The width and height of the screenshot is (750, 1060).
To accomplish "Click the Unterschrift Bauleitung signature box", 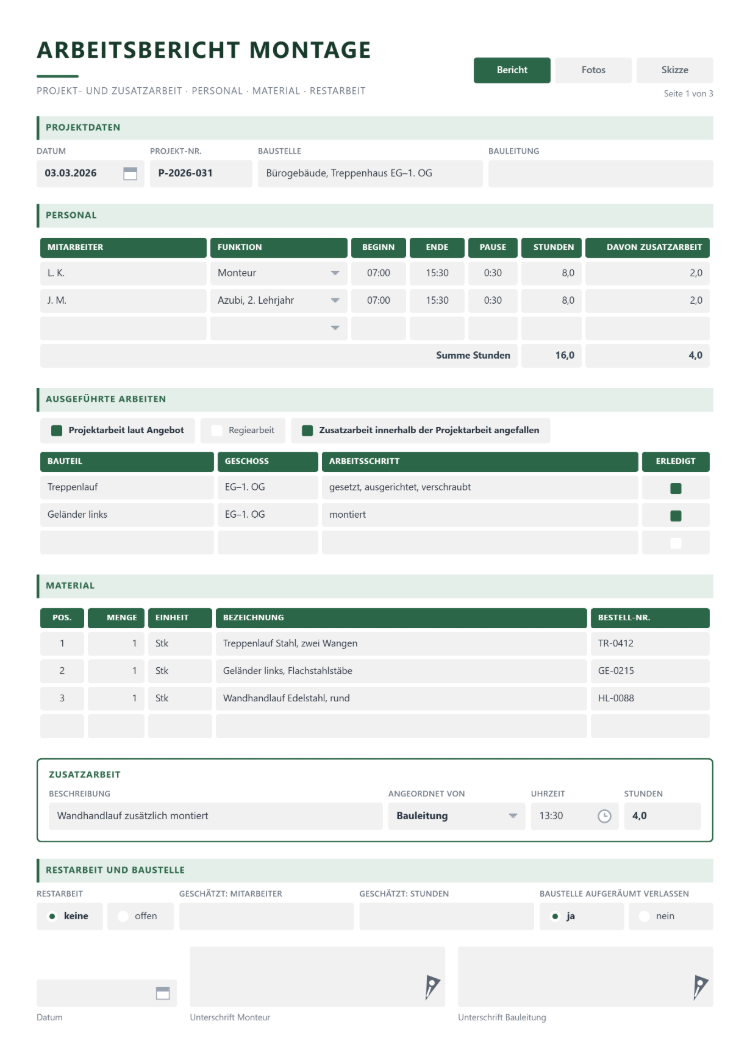I will 585,977.
